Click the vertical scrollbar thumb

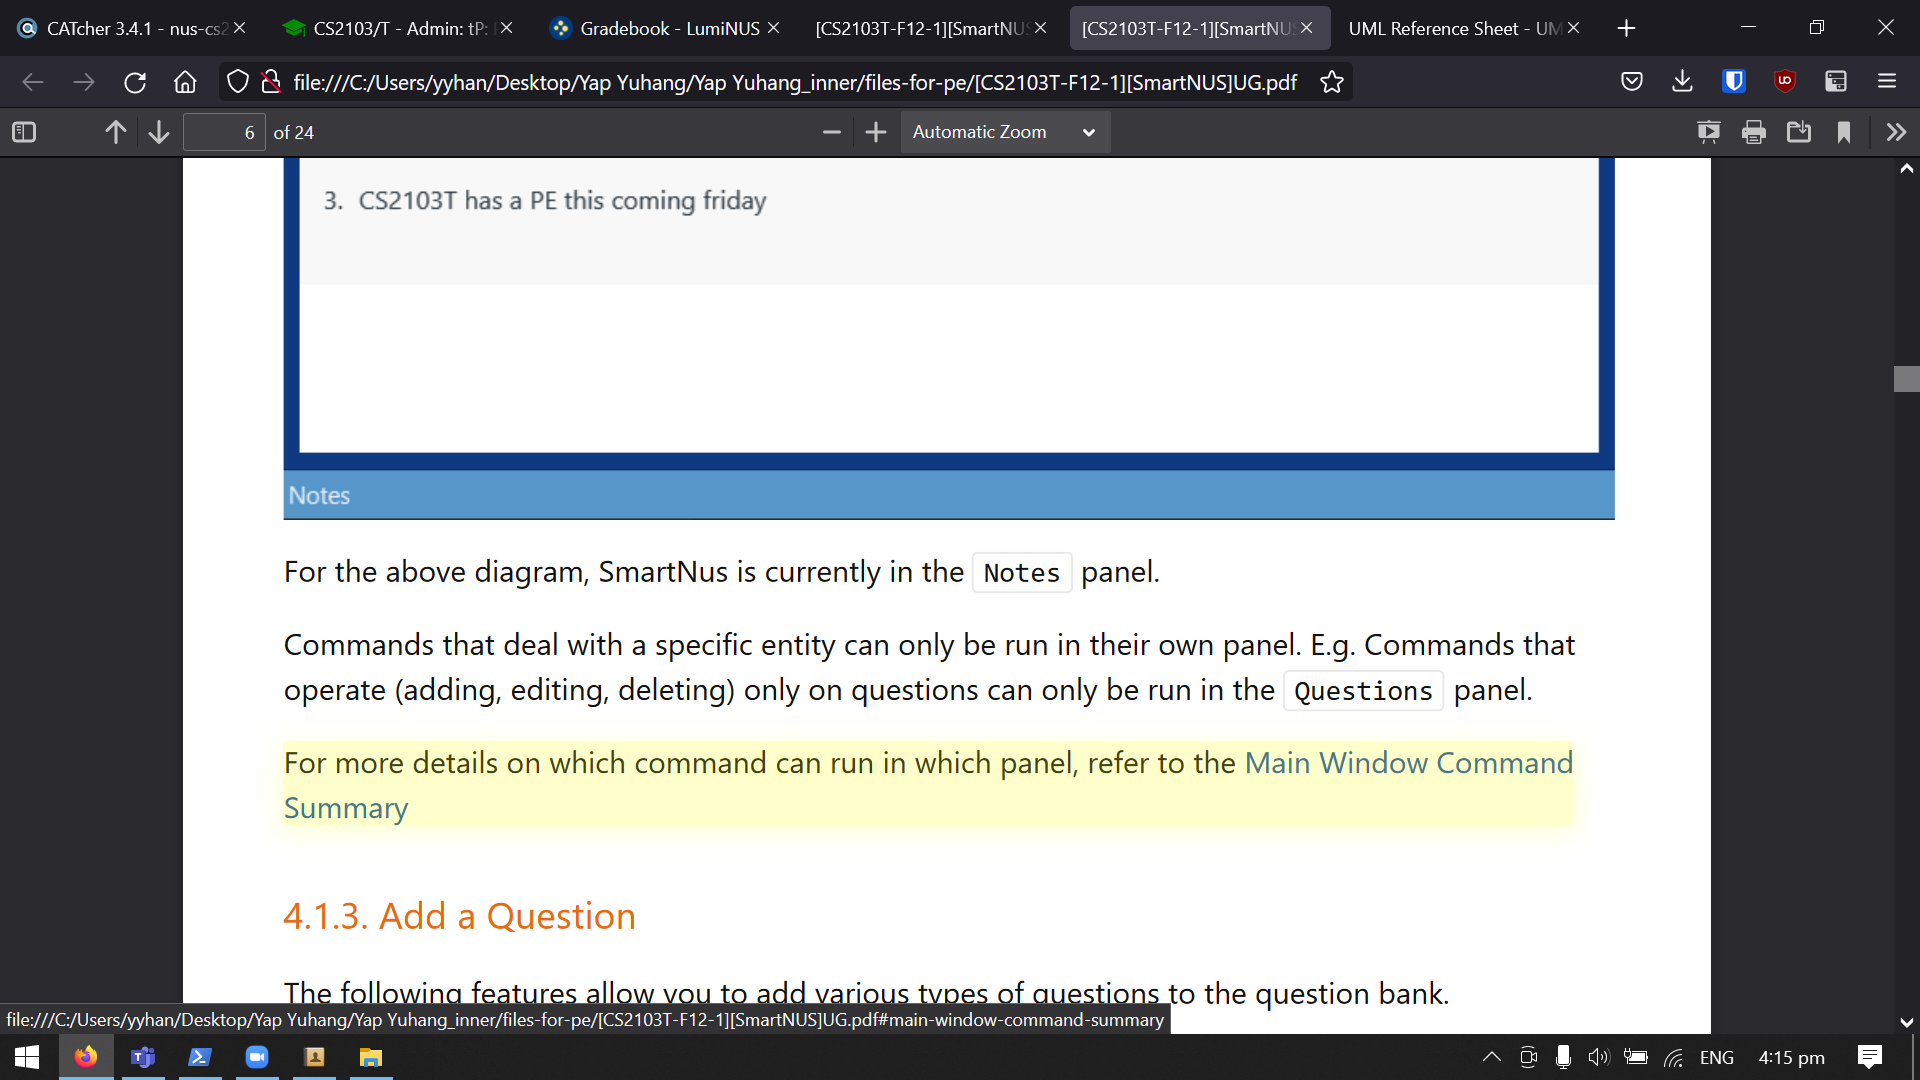[1906, 379]
